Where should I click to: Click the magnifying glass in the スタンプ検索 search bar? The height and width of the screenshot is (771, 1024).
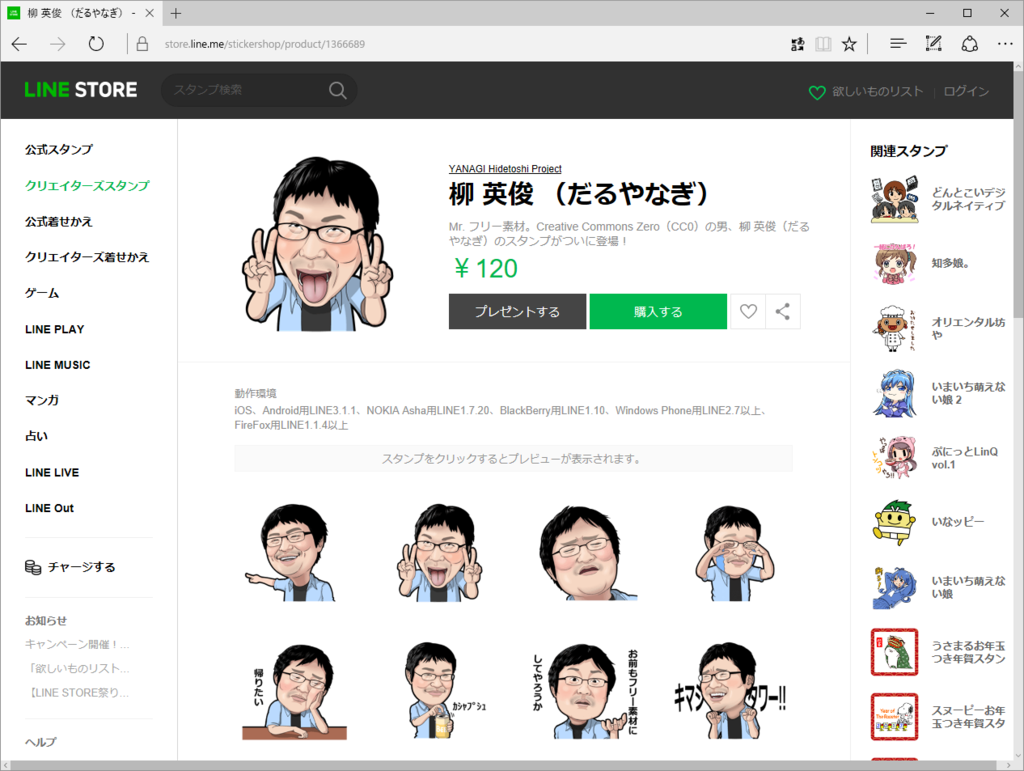[337, 90]
